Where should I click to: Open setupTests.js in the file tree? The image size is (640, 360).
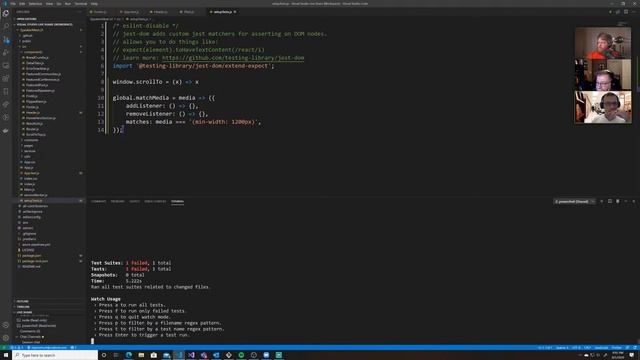[x=33, y=200]
